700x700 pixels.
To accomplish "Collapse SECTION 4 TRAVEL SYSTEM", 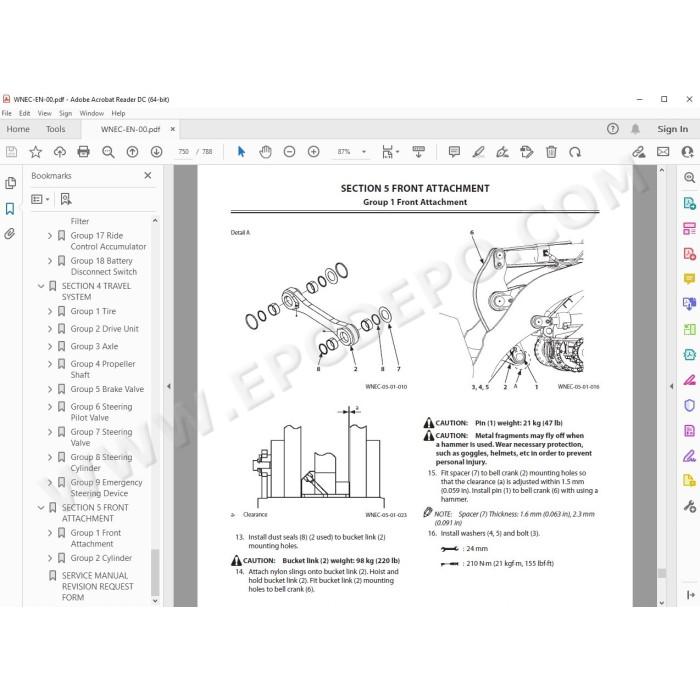I will click(x=41, y=286).
